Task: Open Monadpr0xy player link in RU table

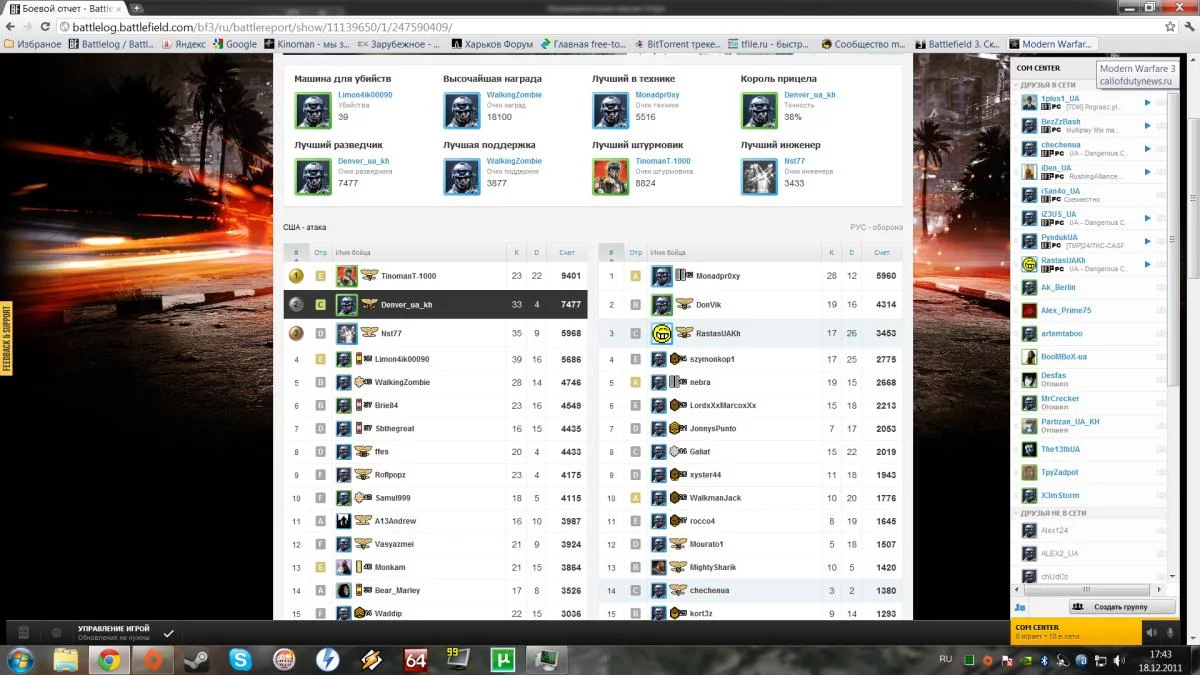Action: click(x=718, y=276)
